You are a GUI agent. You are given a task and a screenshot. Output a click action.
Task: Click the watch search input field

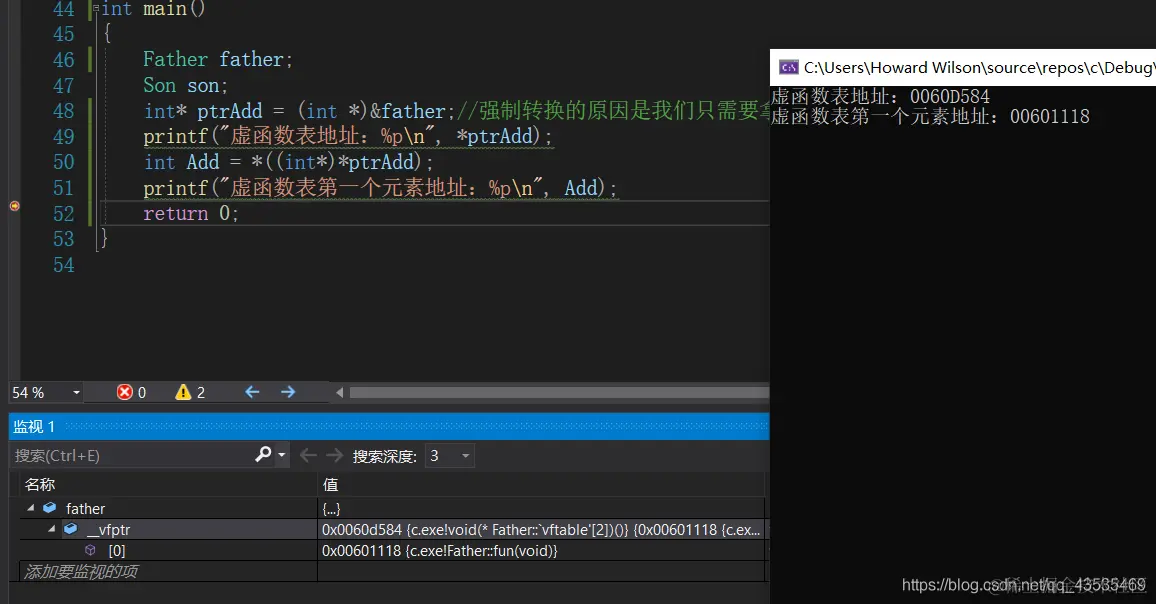pyautogui.click(x=131, y=456)
